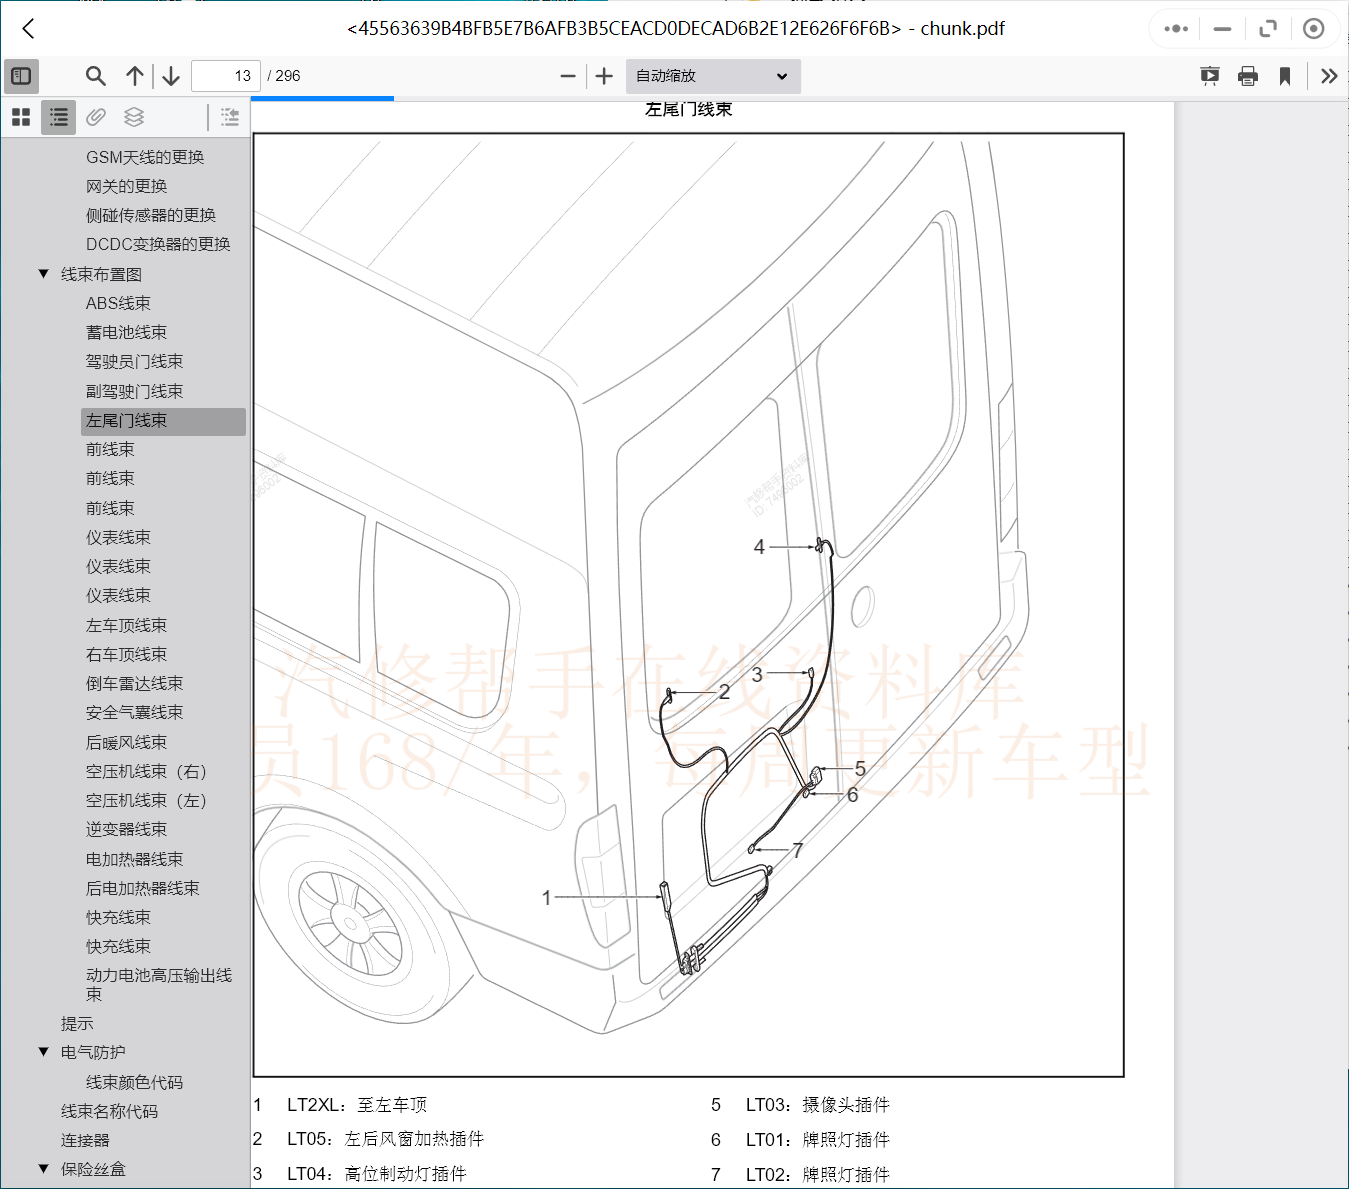This screenshot has width=1349, height=1189.
Task: Toggle the sidebar visibility
Action: point(21,75)
